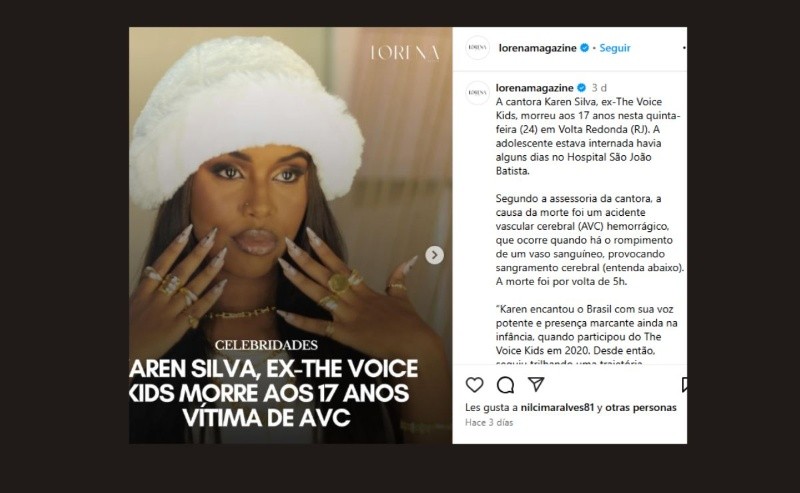Click the '3 d' caption timestamp
This screenshot has width=800, height=493.
pos(599,88)
